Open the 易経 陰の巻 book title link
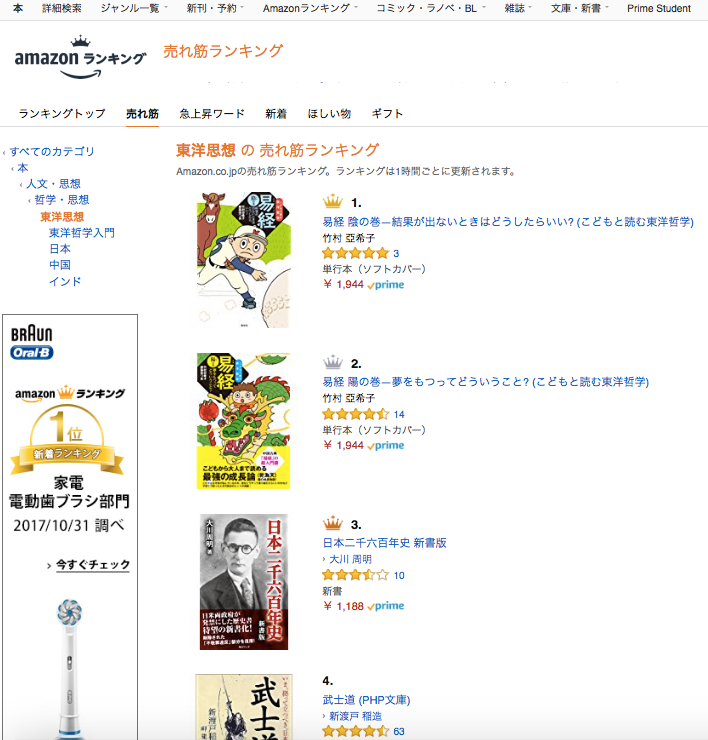The width and height of the screenshot is (708, 740). coord(508,222)
